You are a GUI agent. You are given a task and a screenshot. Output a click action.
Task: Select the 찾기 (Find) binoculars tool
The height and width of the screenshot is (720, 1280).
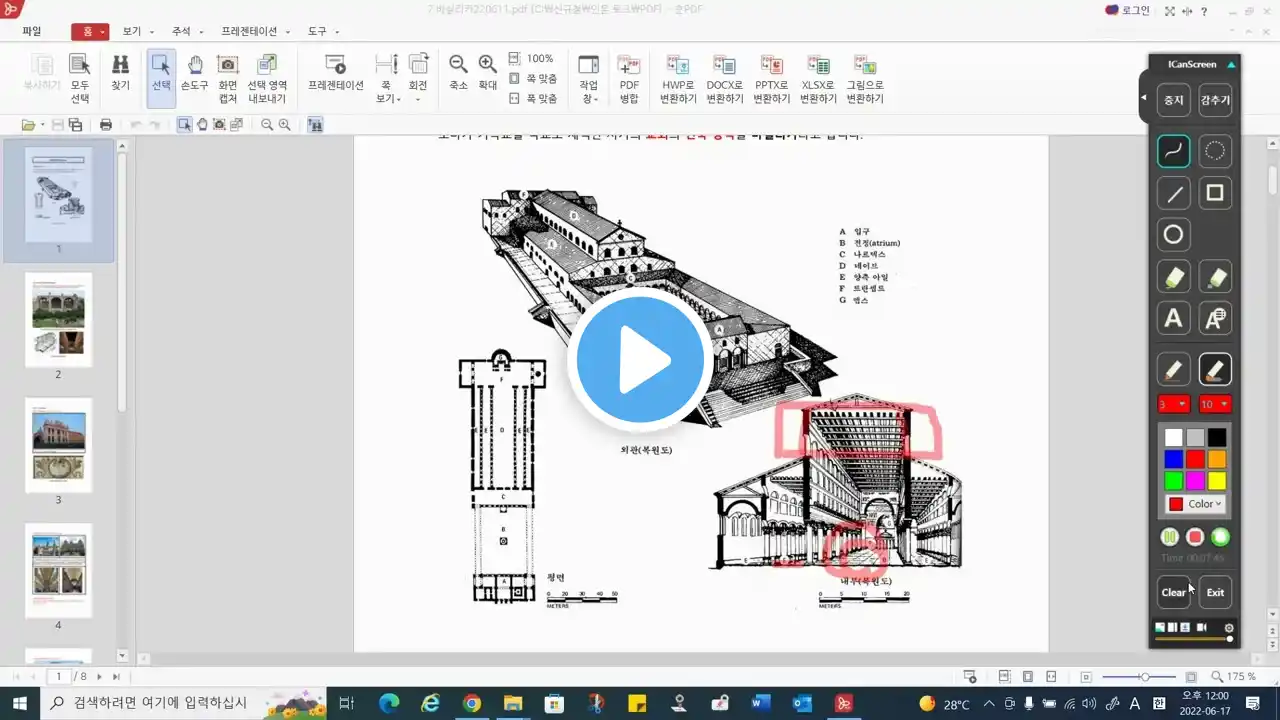click(120, 76)
